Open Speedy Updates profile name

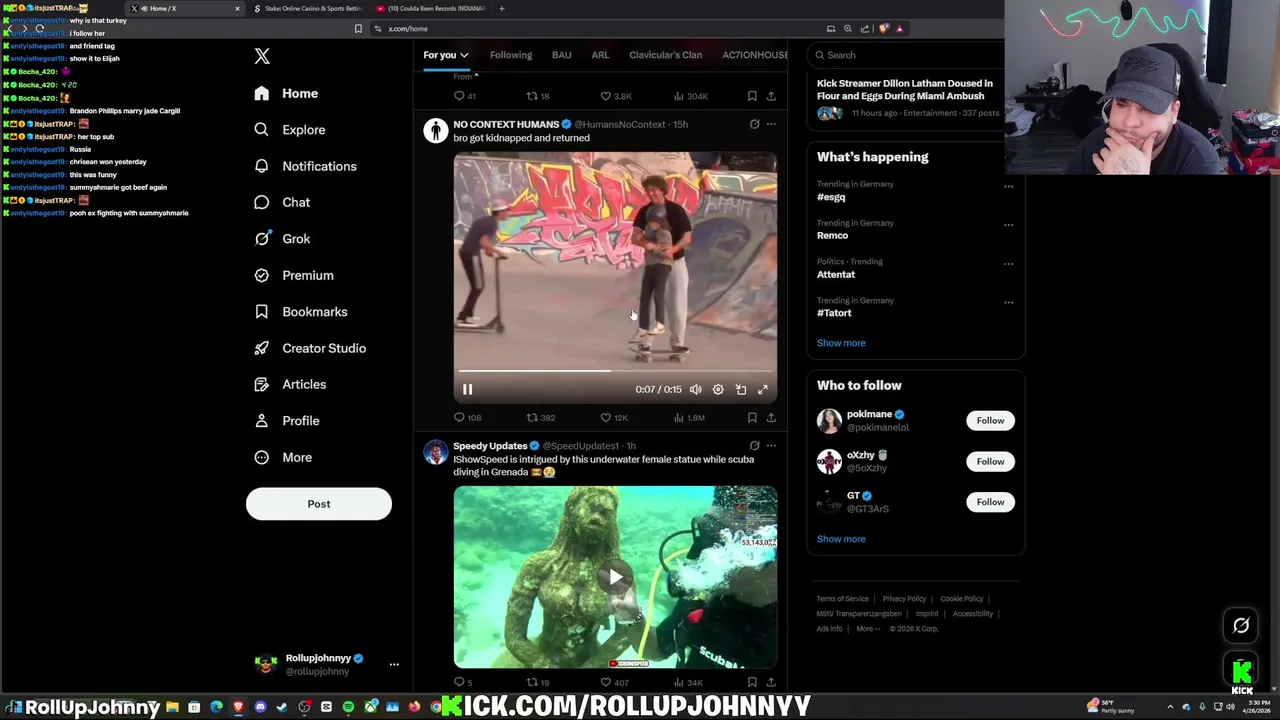click(x=490, y=446)
